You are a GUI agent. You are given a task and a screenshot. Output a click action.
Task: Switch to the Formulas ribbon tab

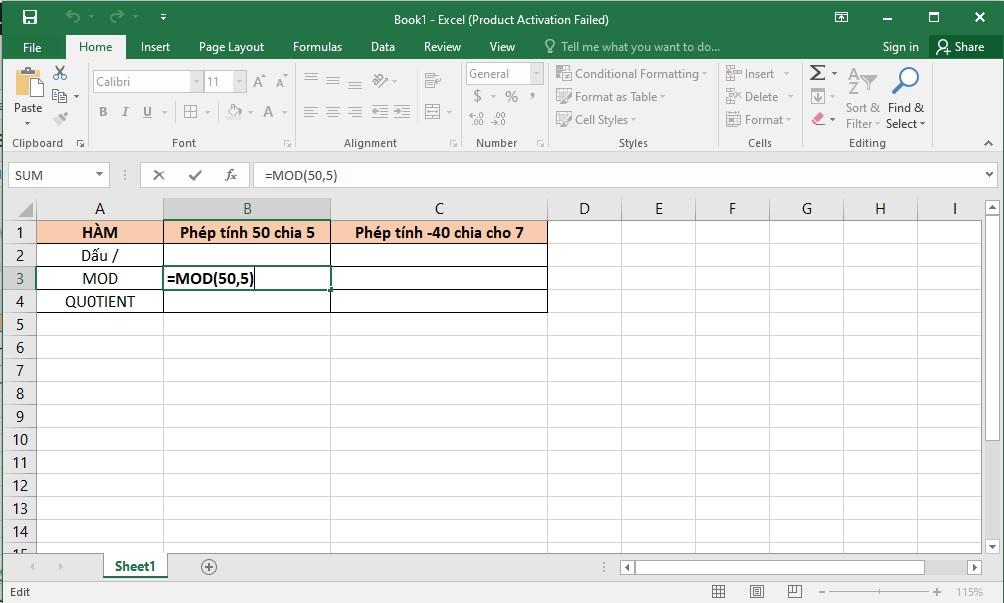point(317,46)
